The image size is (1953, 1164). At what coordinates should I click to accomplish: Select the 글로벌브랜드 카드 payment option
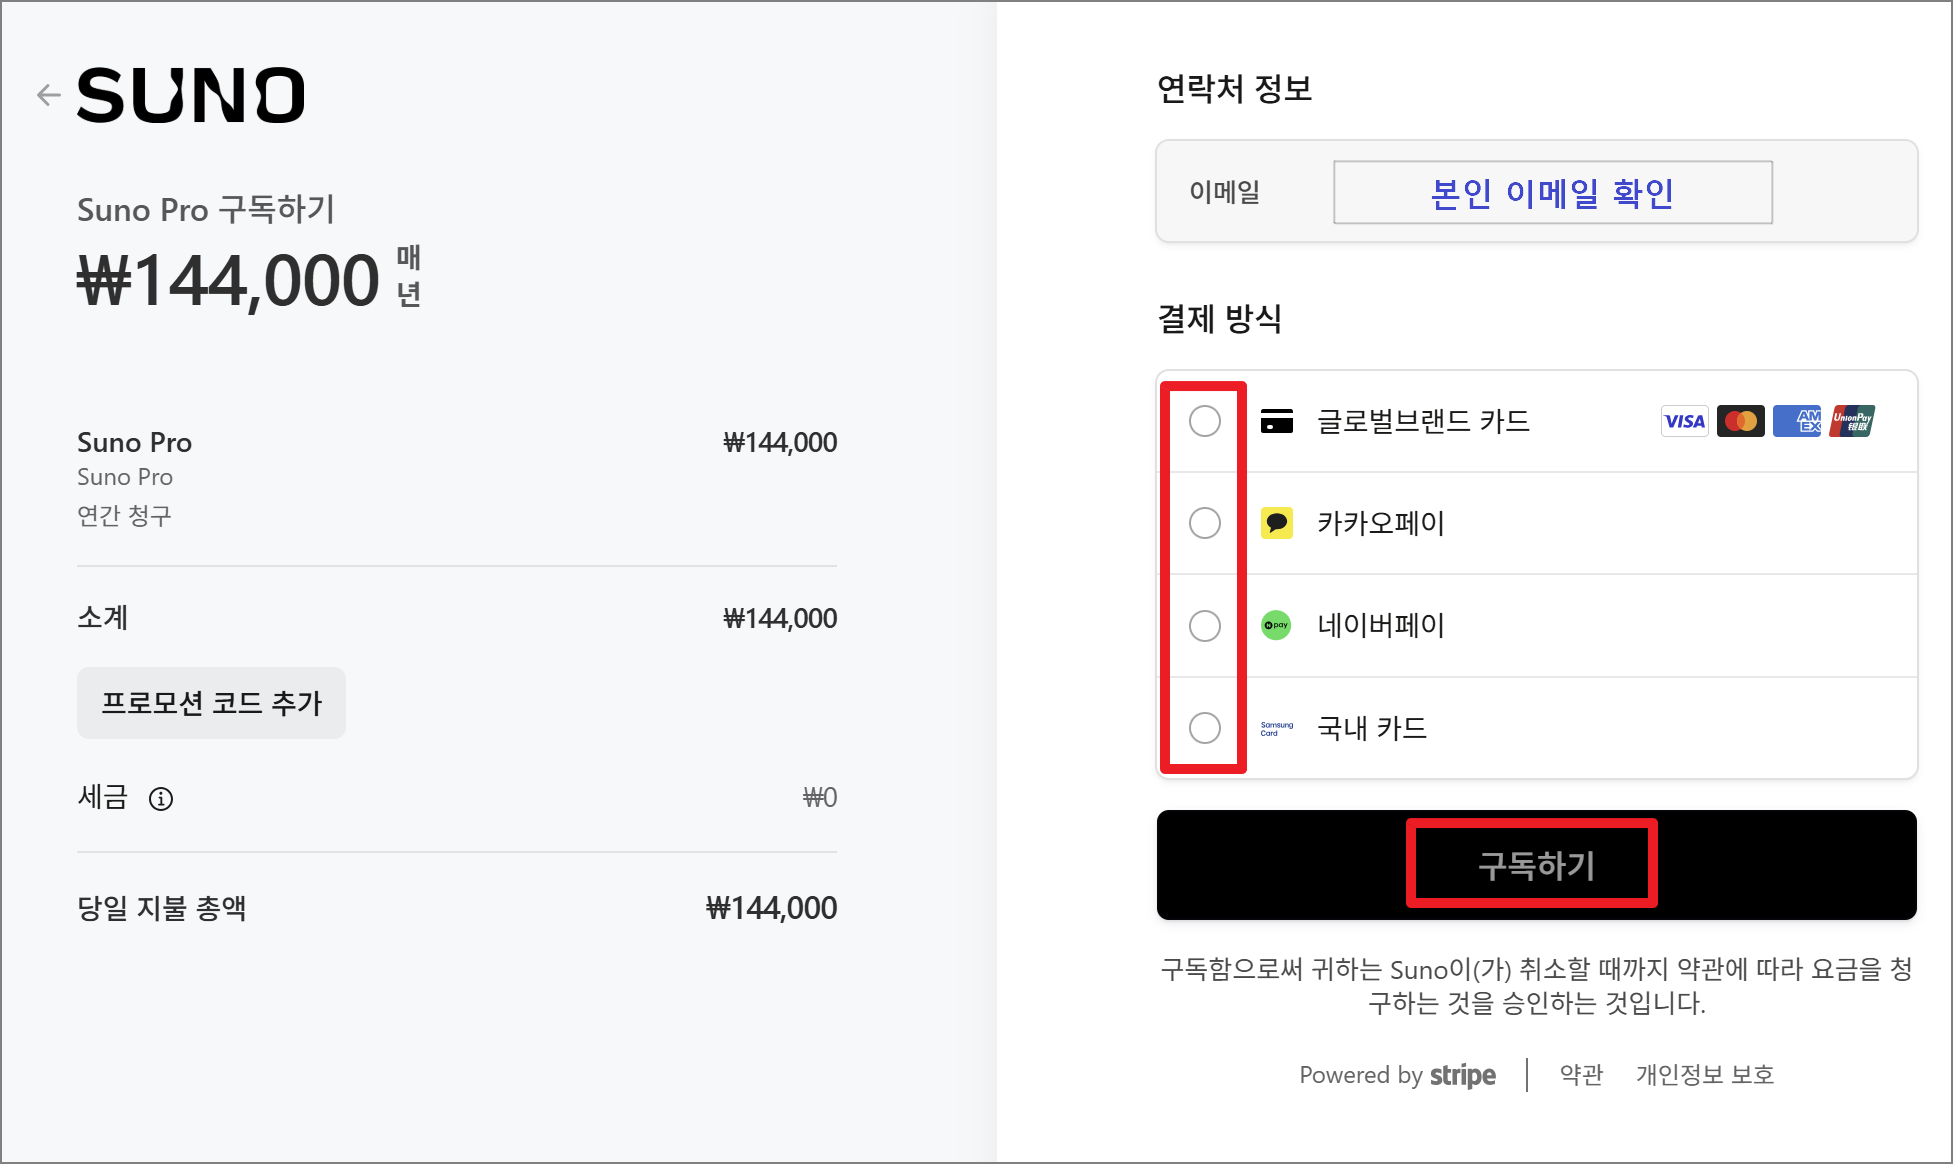point(1204,423)
